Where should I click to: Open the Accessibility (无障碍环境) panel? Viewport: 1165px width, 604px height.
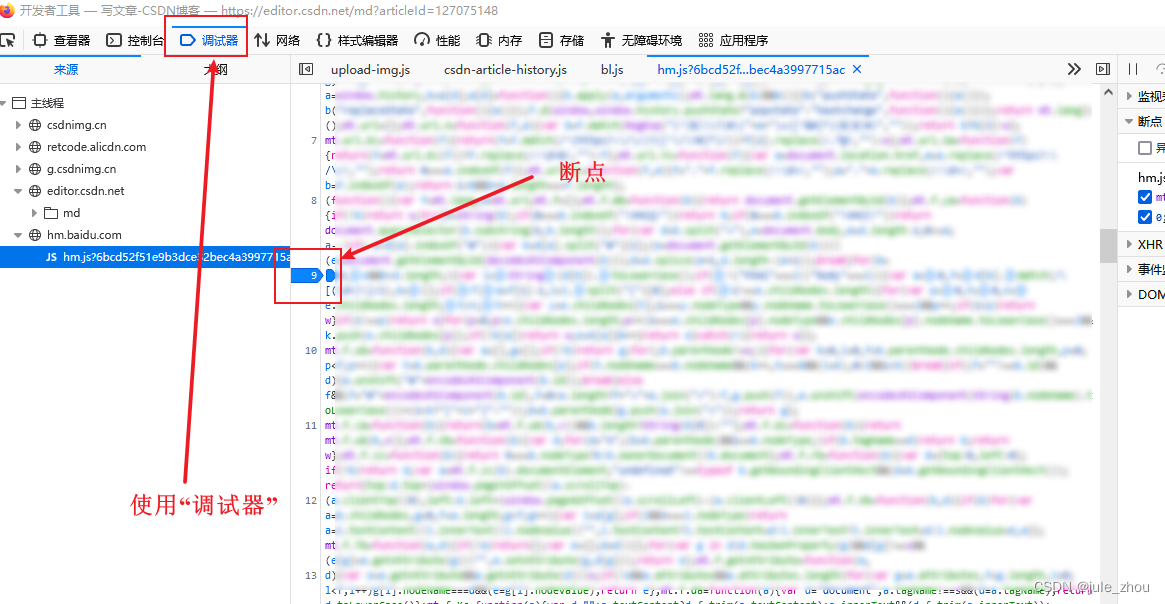coord(641,40)
